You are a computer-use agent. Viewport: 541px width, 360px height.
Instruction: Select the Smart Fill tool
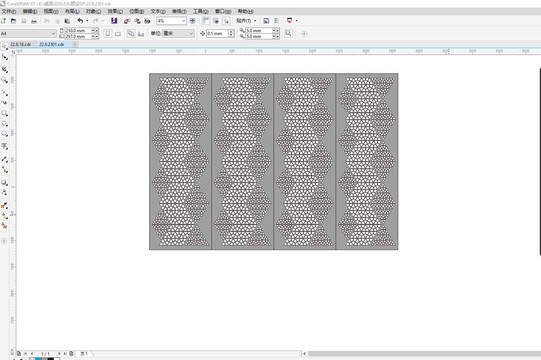click(4, 226)
